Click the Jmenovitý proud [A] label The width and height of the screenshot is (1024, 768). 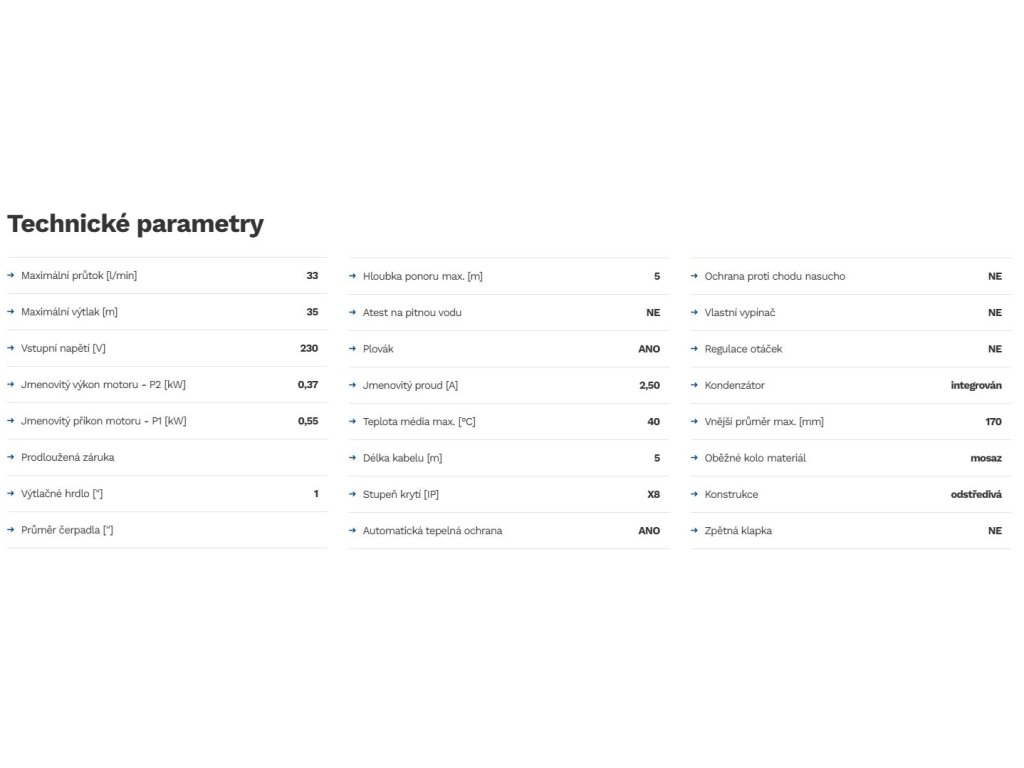pyautogui.click(x=410, y=385)
